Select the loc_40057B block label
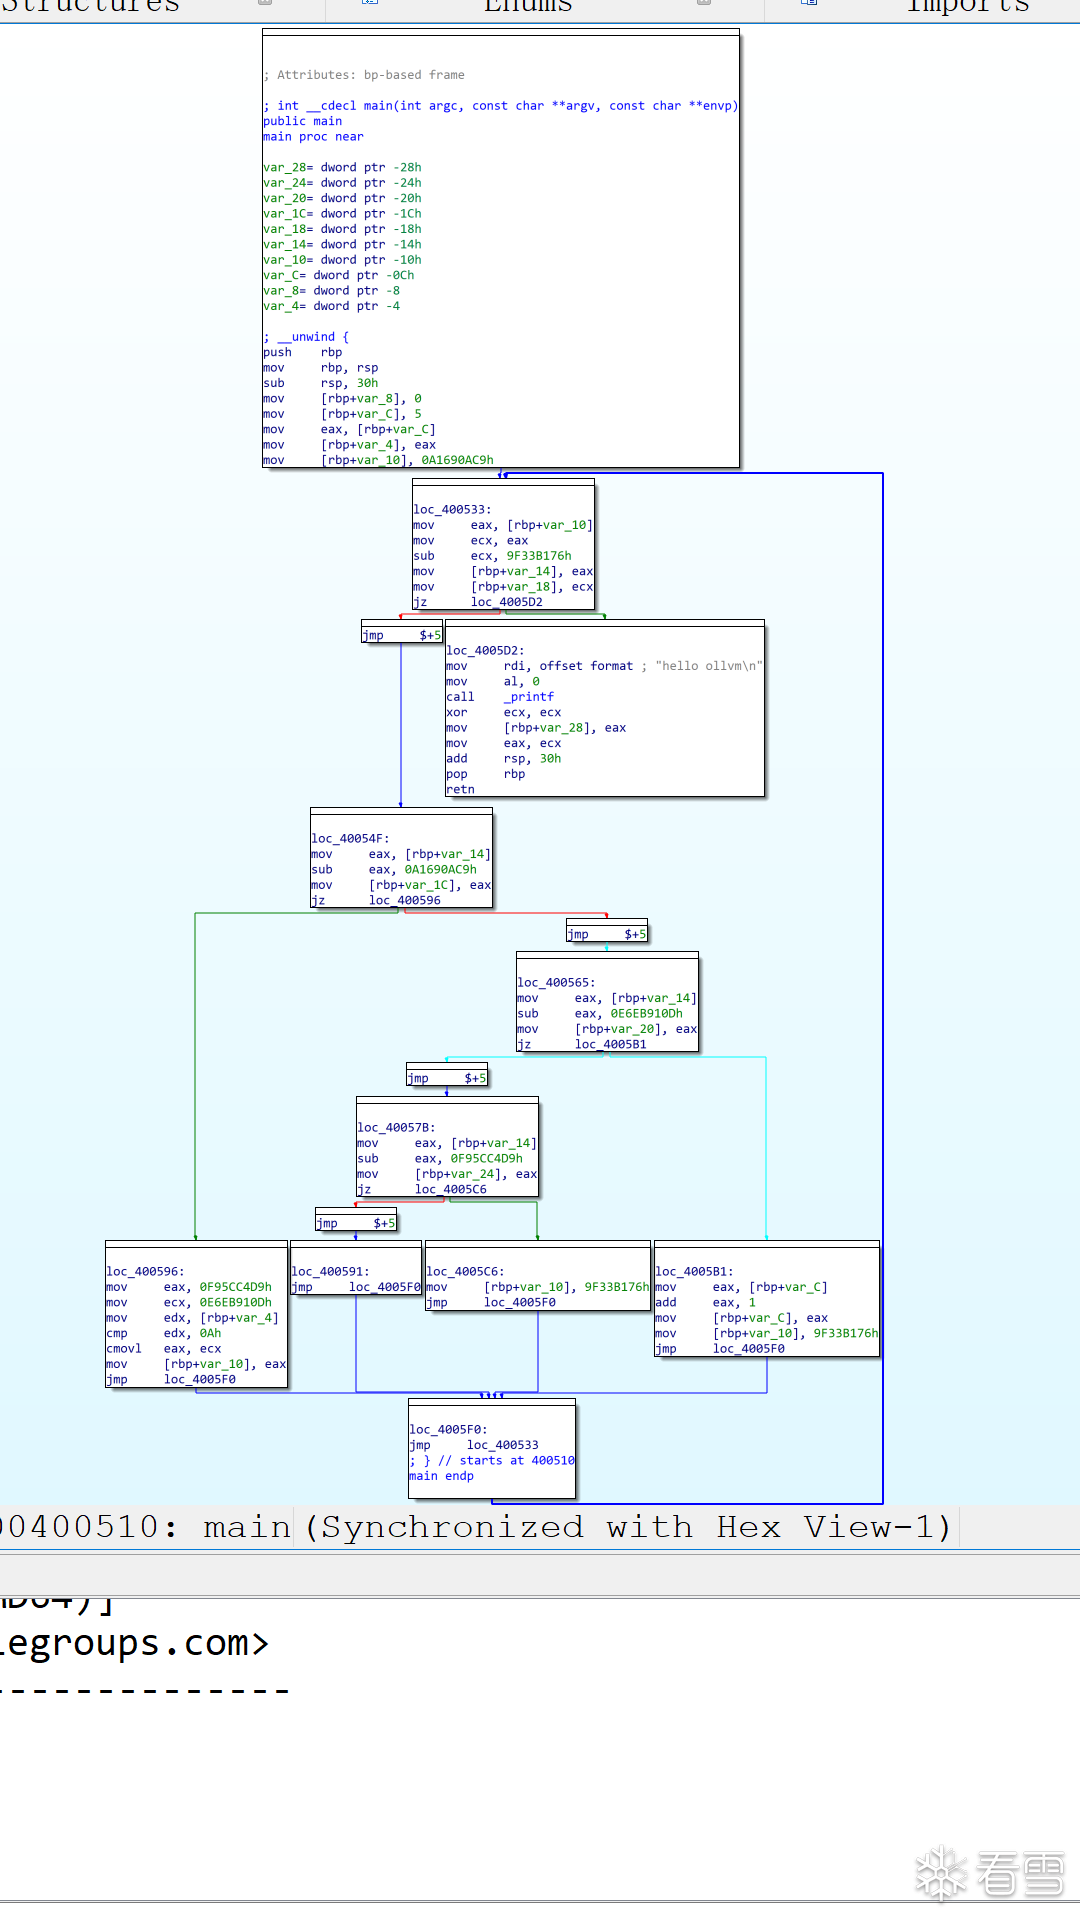The width and height of the screenshot is (1080, 1920). tap(397, 1128)
